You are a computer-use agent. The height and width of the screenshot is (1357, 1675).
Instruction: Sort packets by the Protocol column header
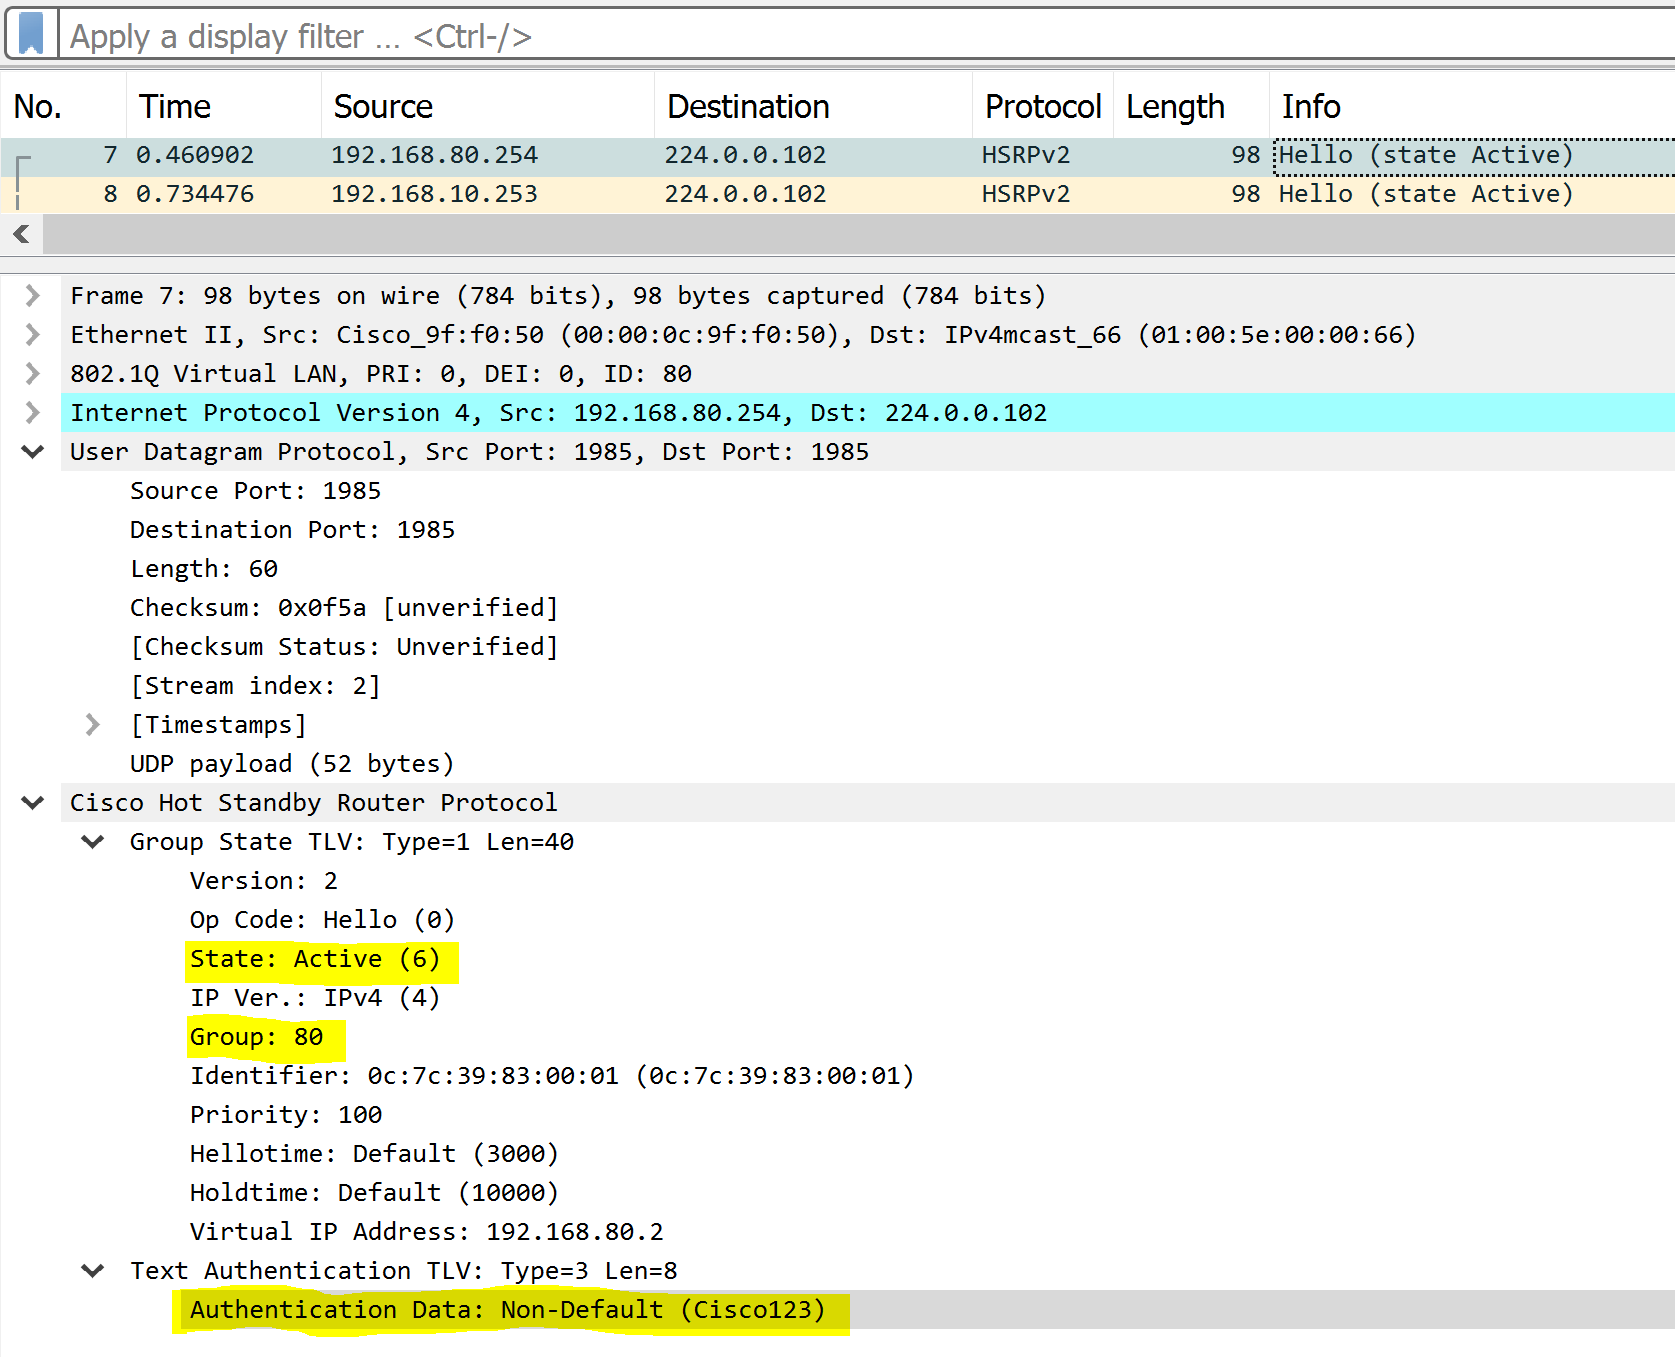tap(1043, 106)
